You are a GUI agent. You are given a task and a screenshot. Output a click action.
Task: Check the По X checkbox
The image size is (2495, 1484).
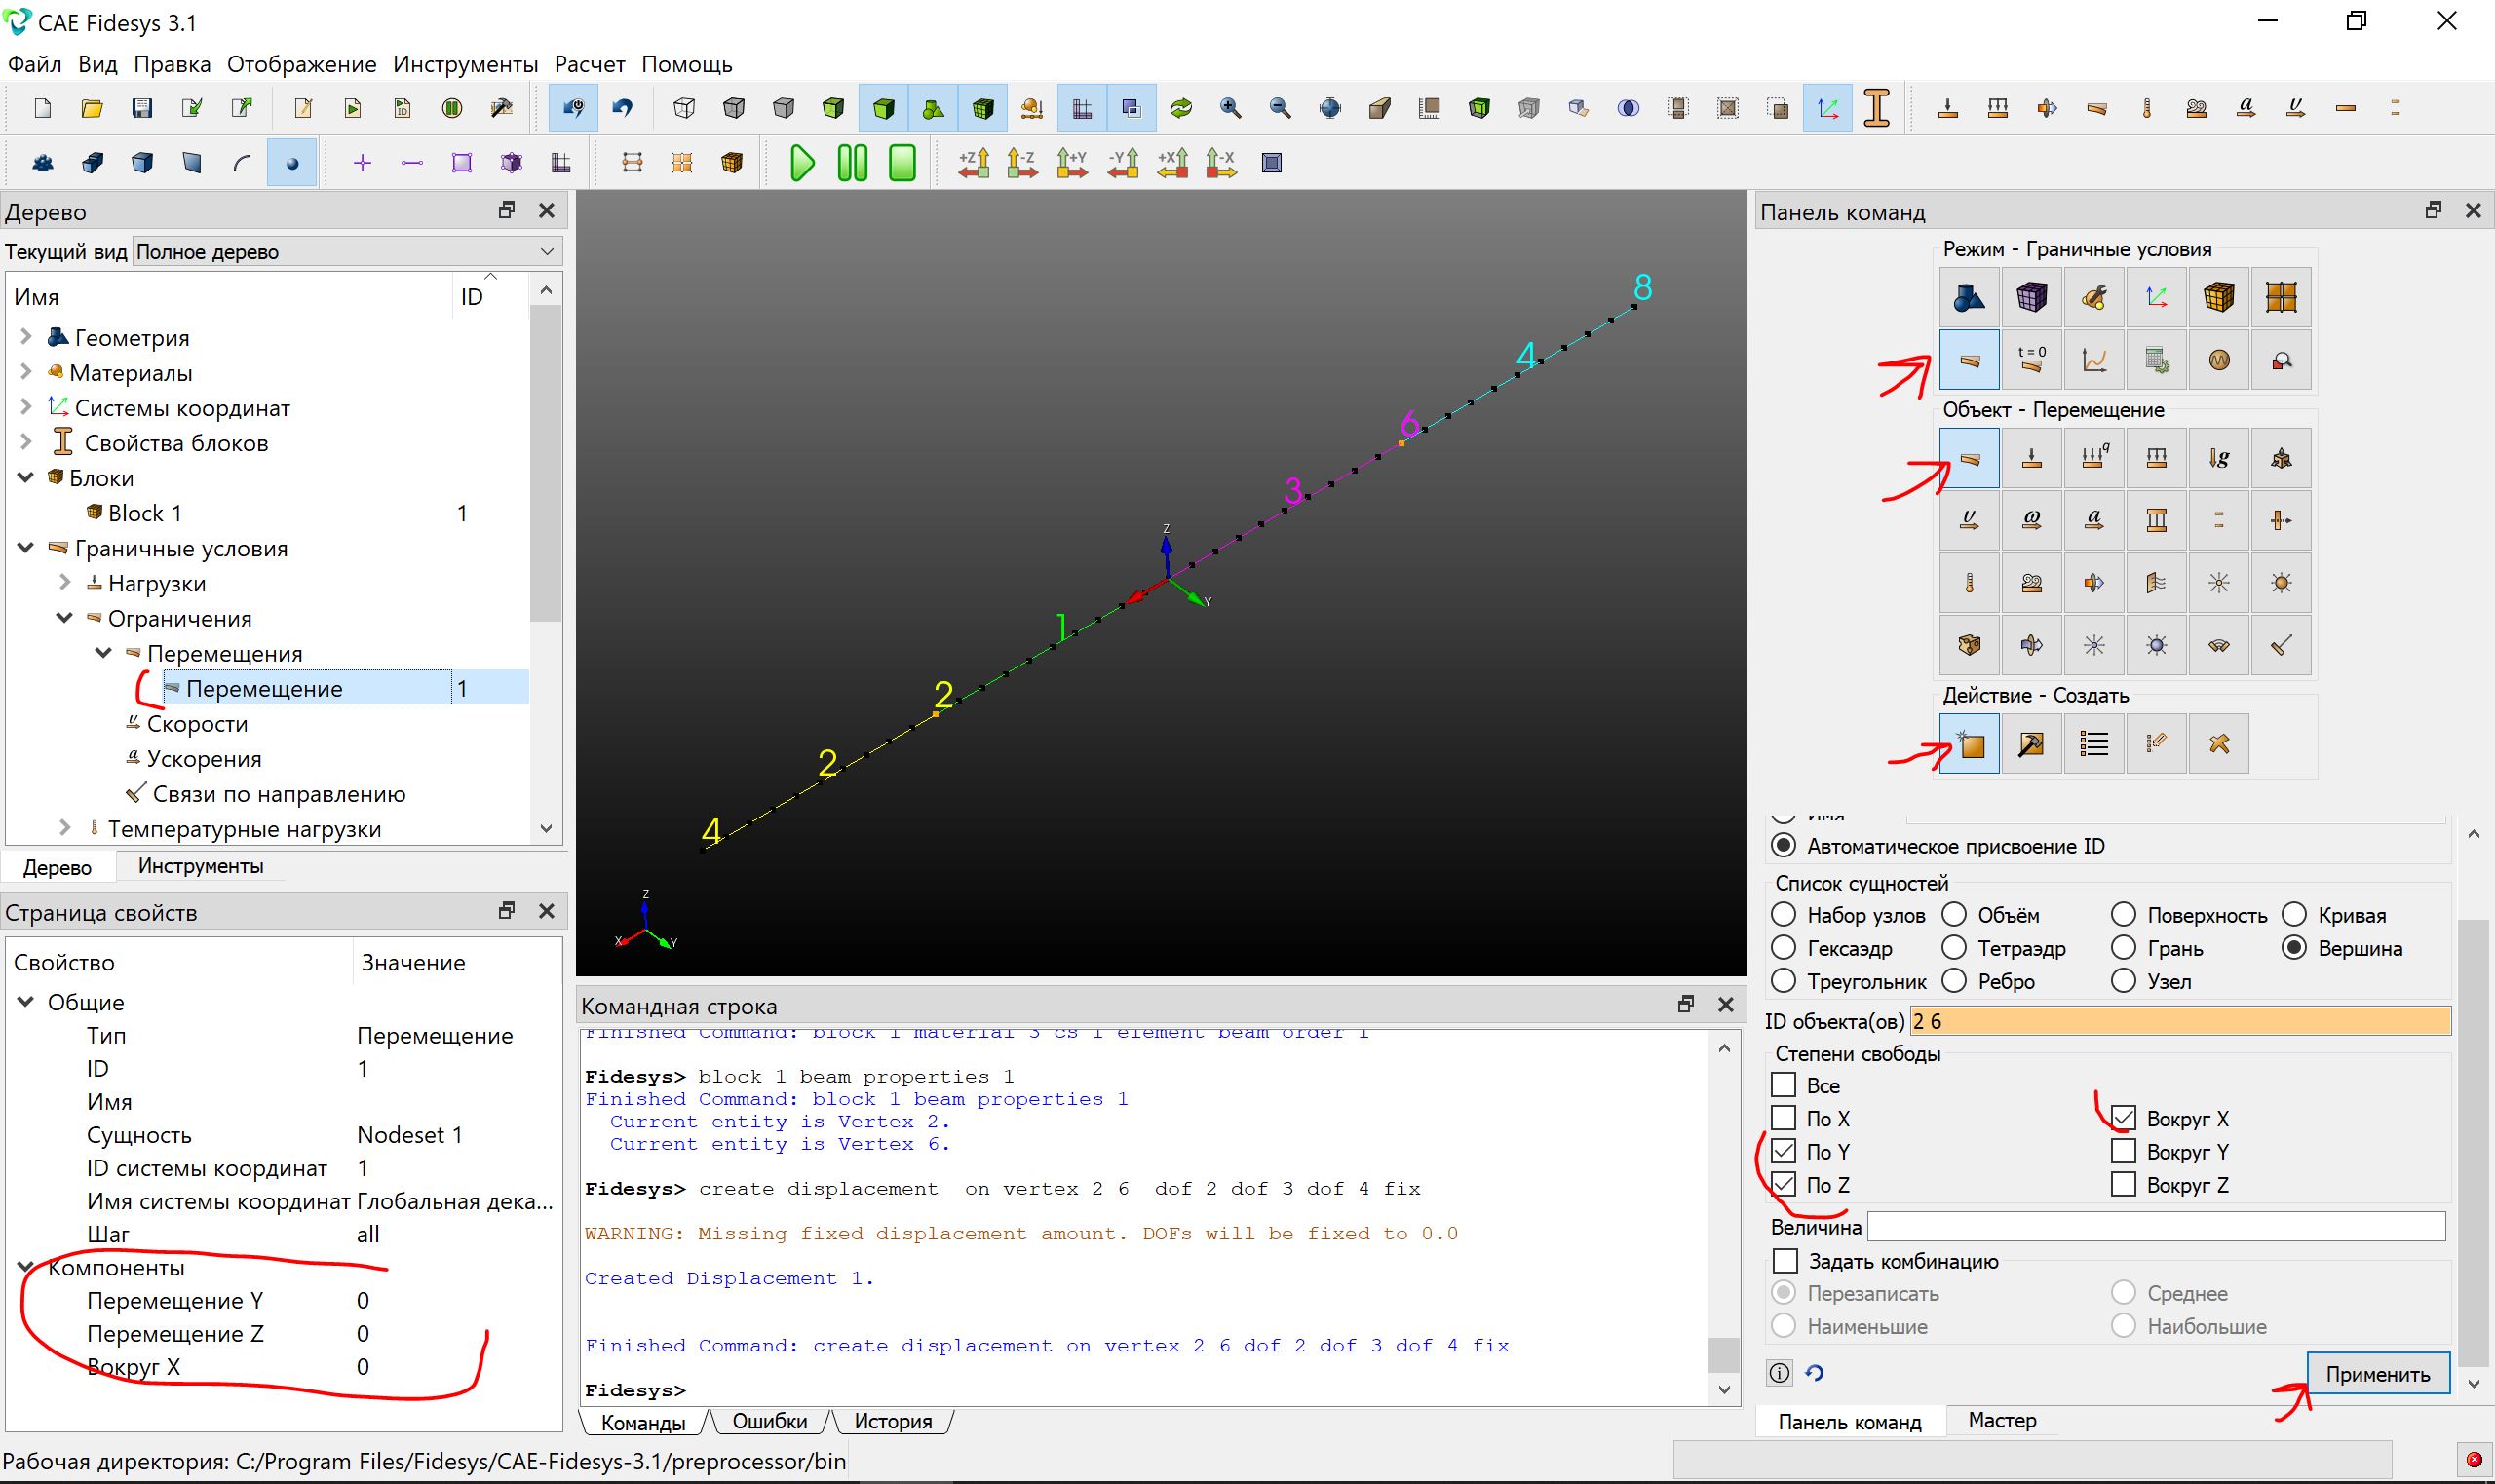1783,1118
